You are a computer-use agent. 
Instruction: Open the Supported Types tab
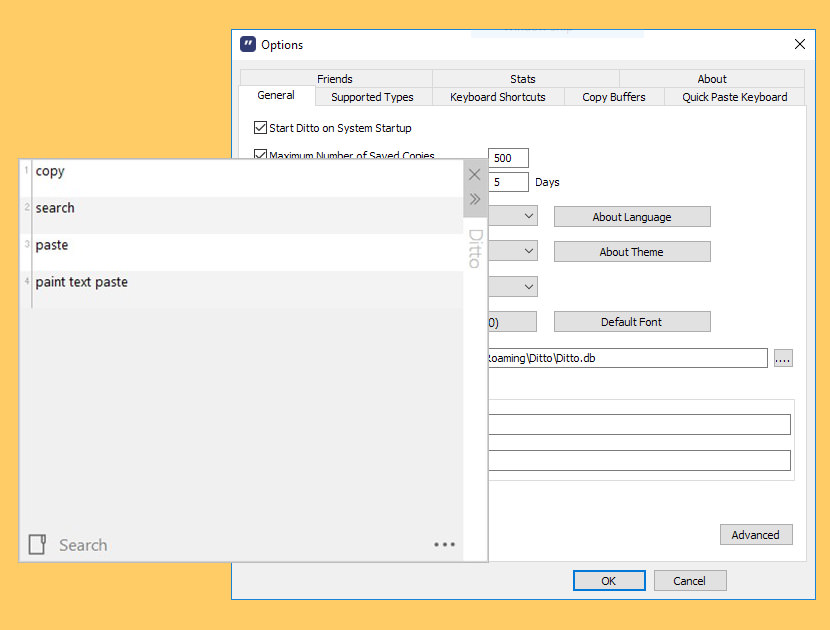[x=373, y=97]
